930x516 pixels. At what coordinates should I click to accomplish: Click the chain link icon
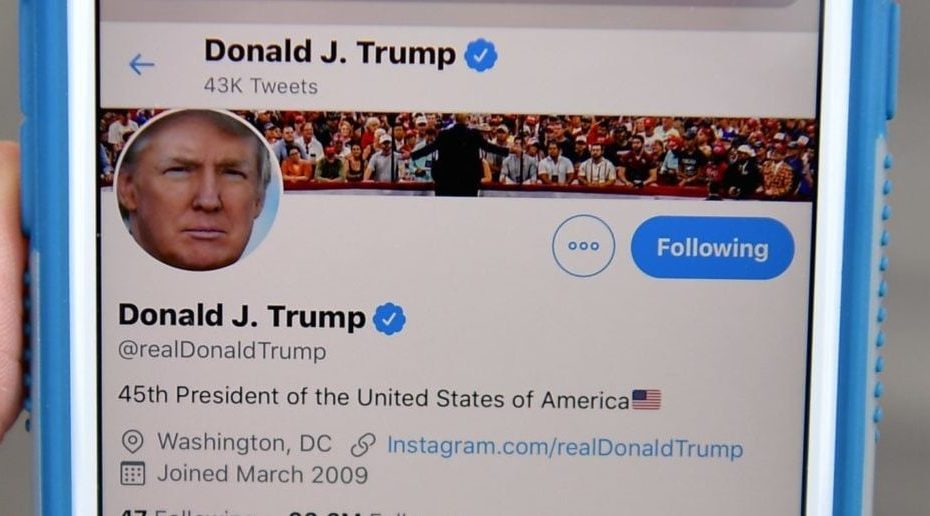point(362,445)
